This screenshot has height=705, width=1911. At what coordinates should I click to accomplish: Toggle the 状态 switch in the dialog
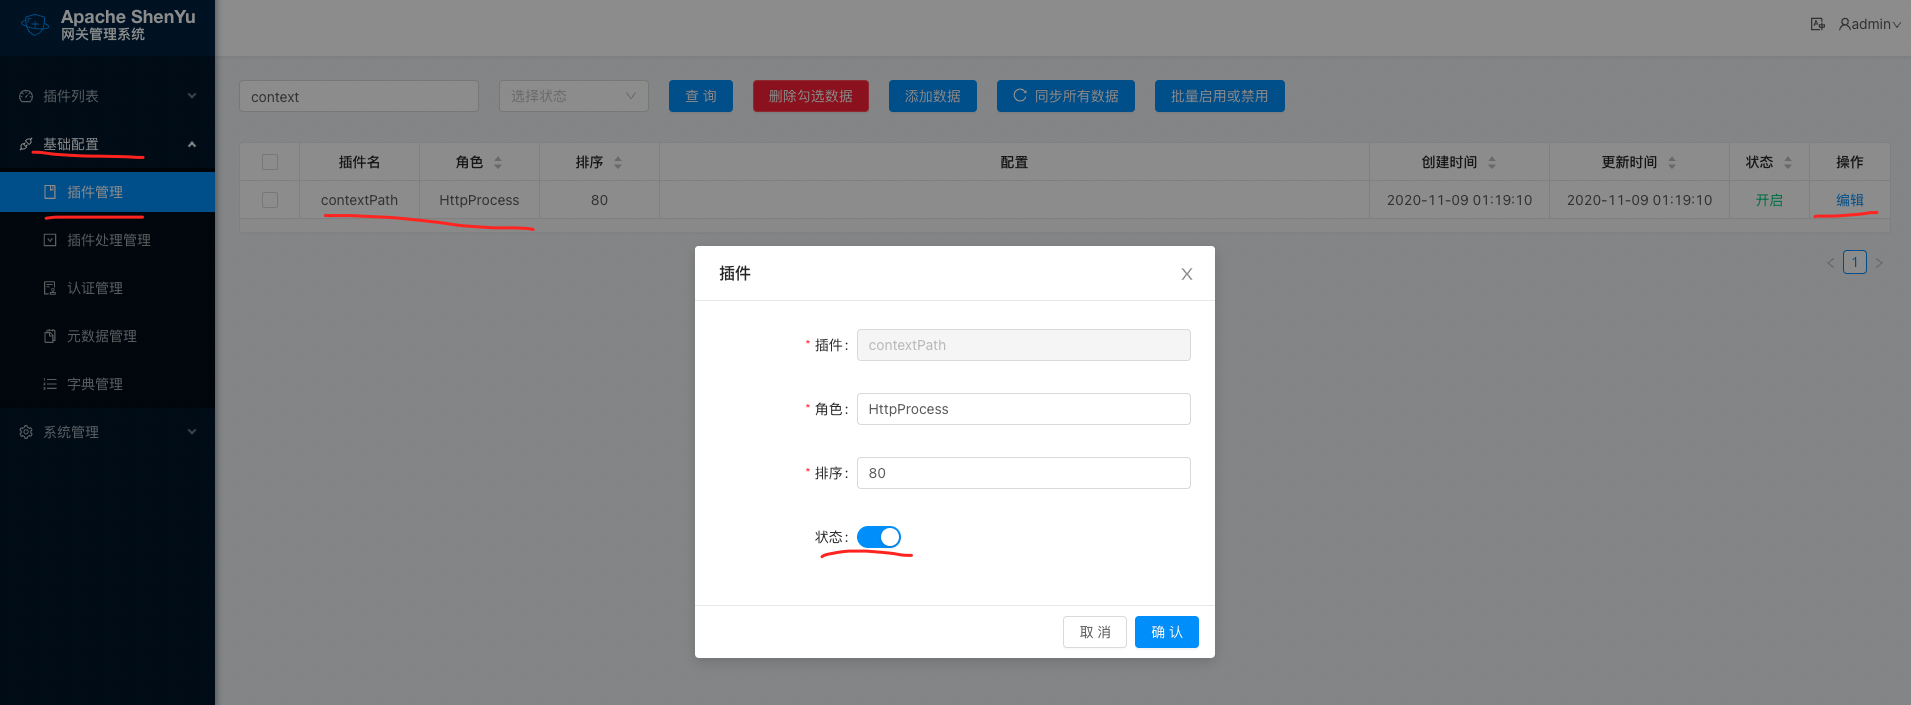pos(879,537)
